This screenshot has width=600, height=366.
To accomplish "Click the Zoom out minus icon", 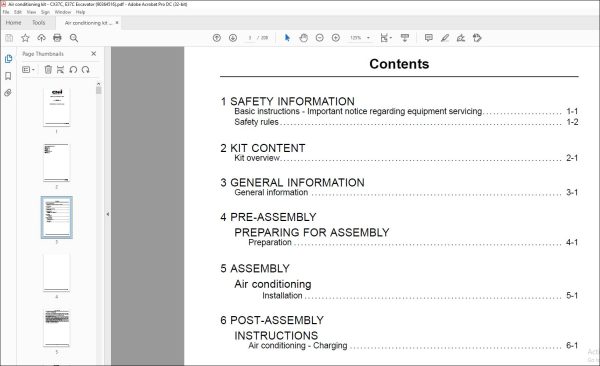I will click(320, 38).
